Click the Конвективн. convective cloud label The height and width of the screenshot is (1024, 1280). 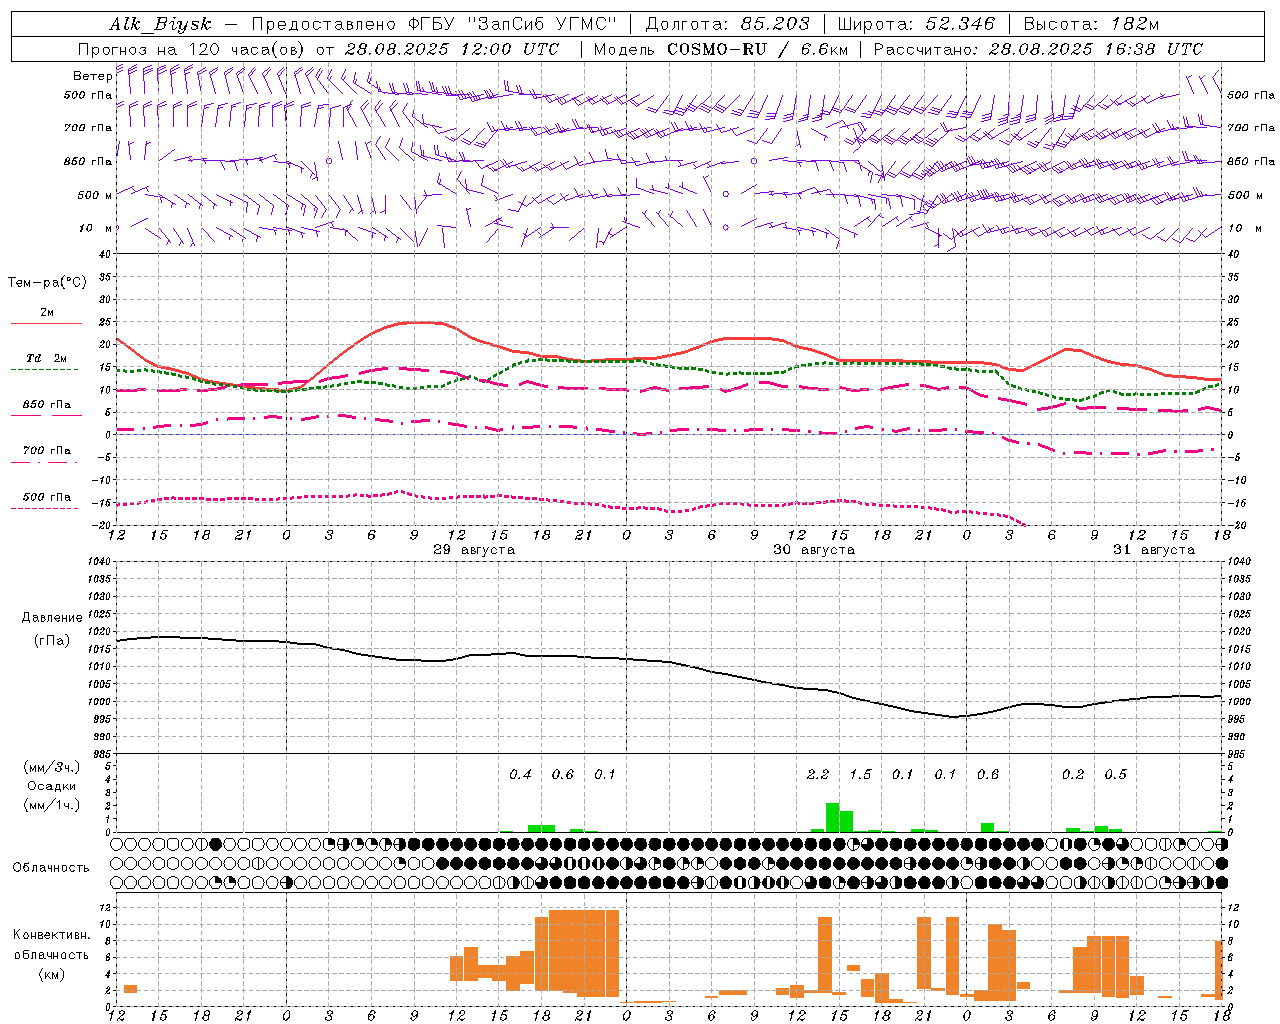pos(51,935)
